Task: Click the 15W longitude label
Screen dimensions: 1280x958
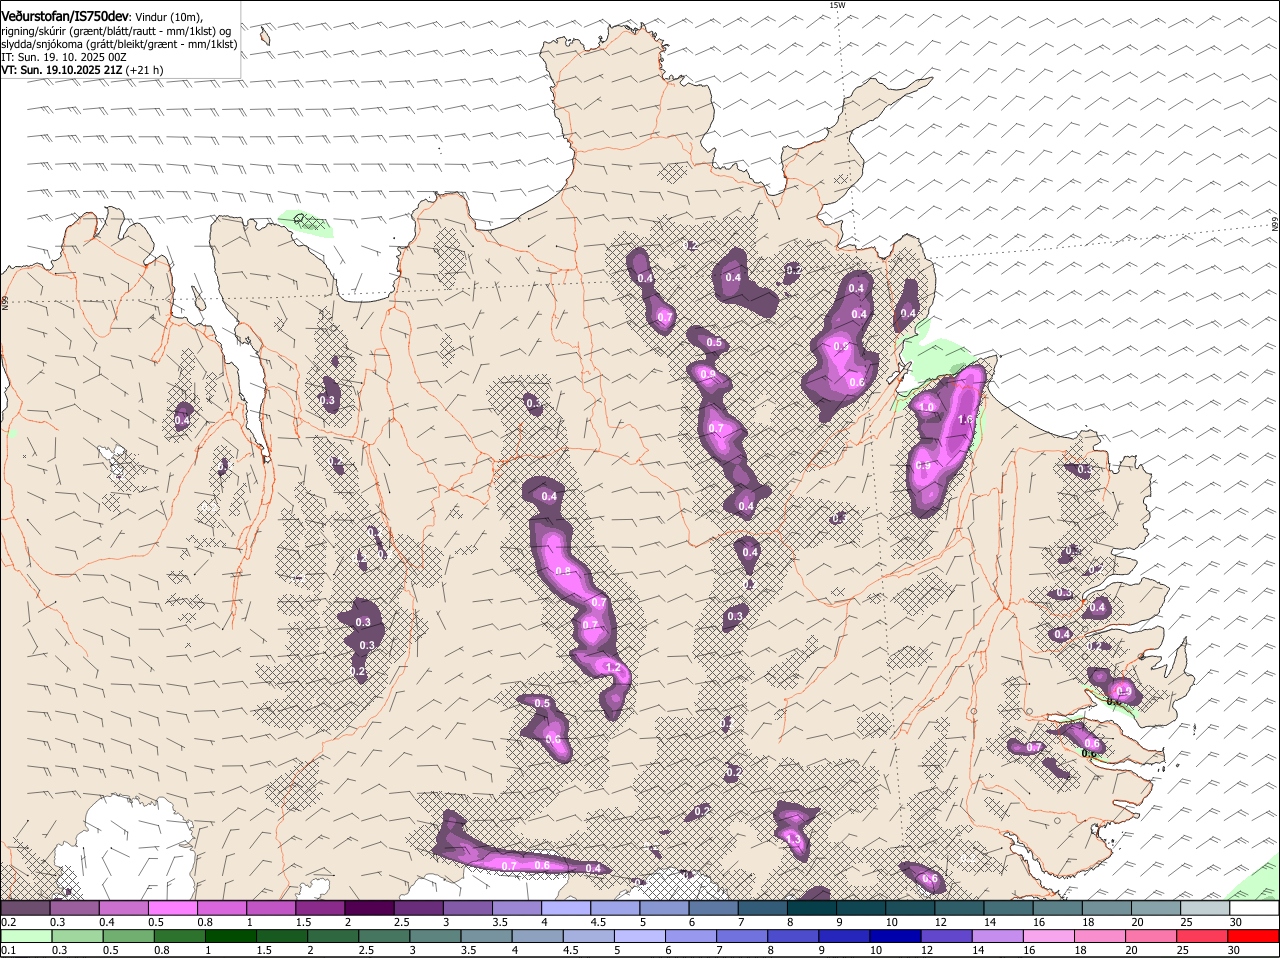Action: tap(837, 5)
